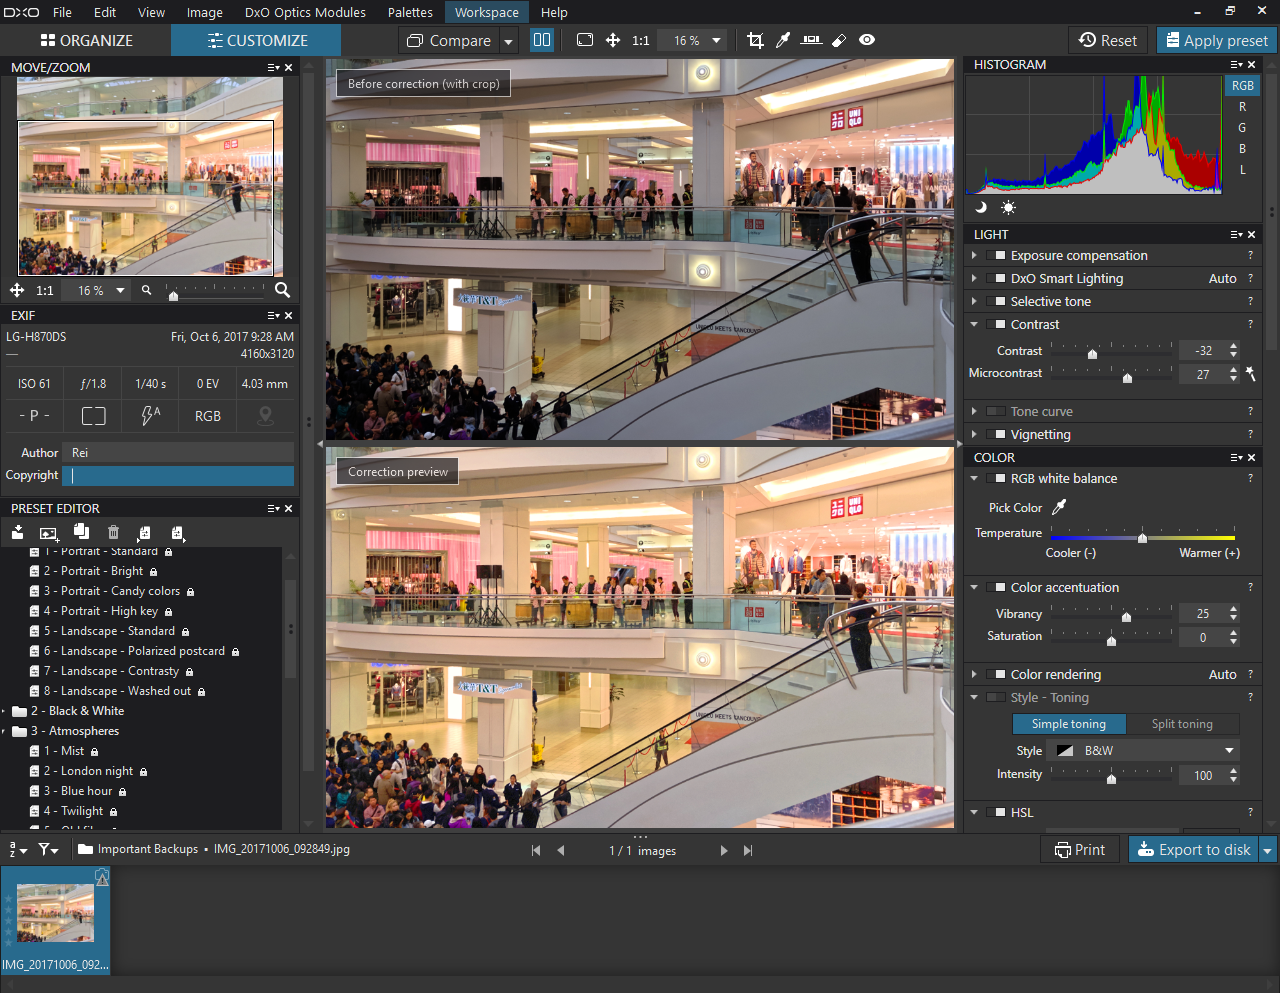The height and width of the screenshot is (993, 1280).
Task: Open the Export to disk dropdown arrow
Action: 1267,850
